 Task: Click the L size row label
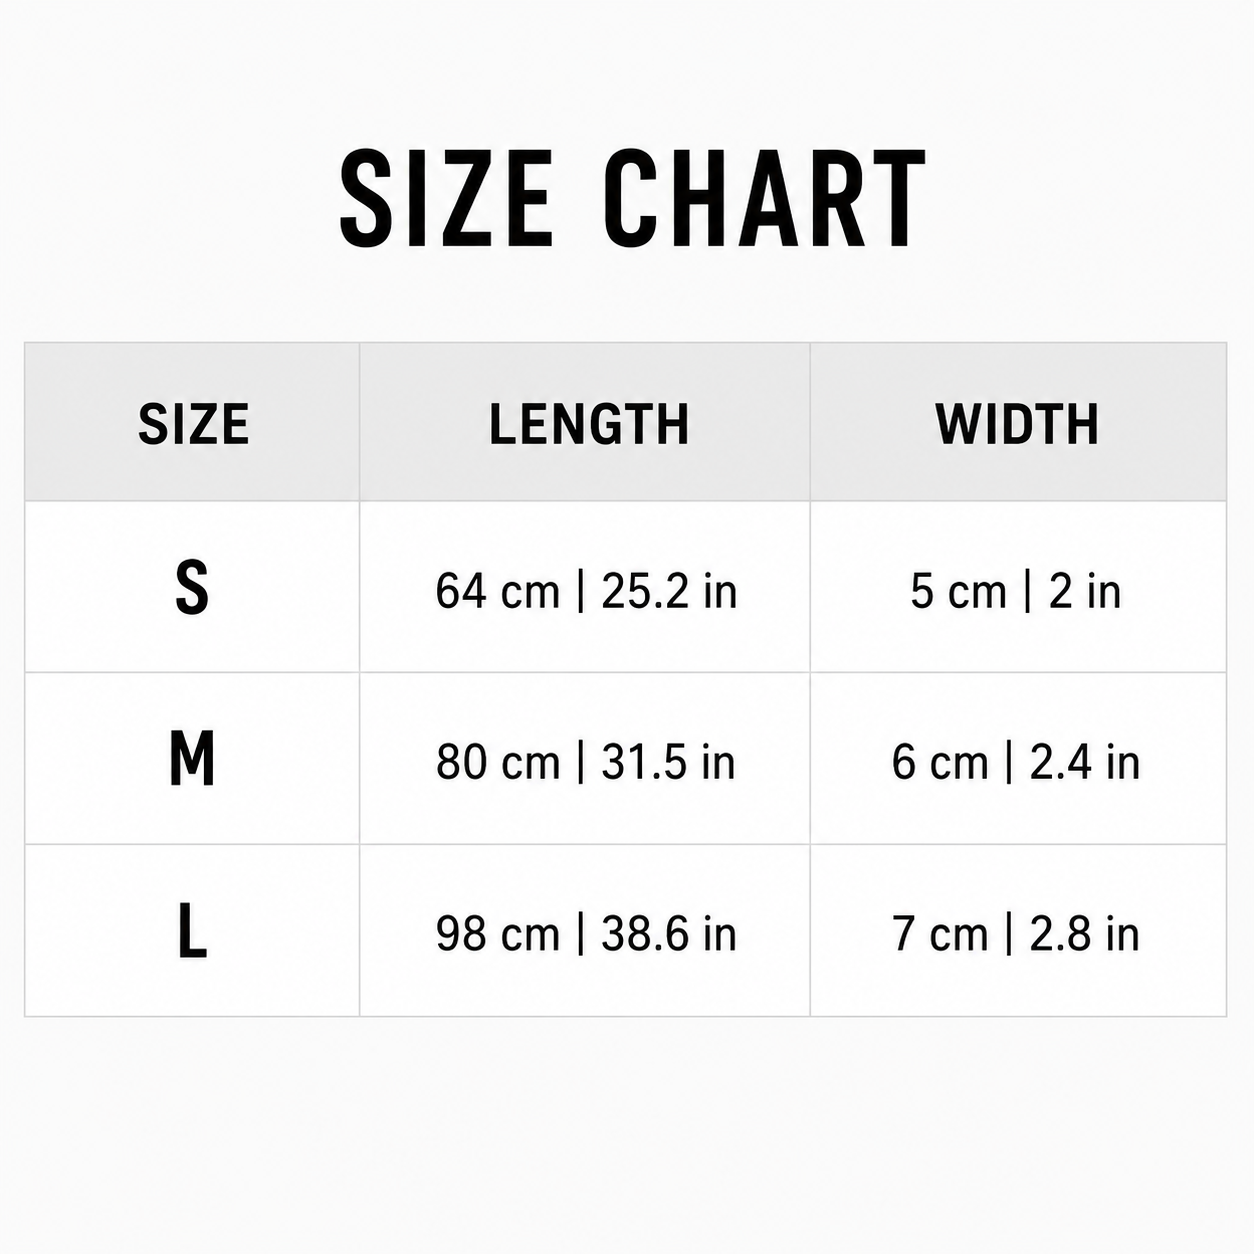coord(192,931)
